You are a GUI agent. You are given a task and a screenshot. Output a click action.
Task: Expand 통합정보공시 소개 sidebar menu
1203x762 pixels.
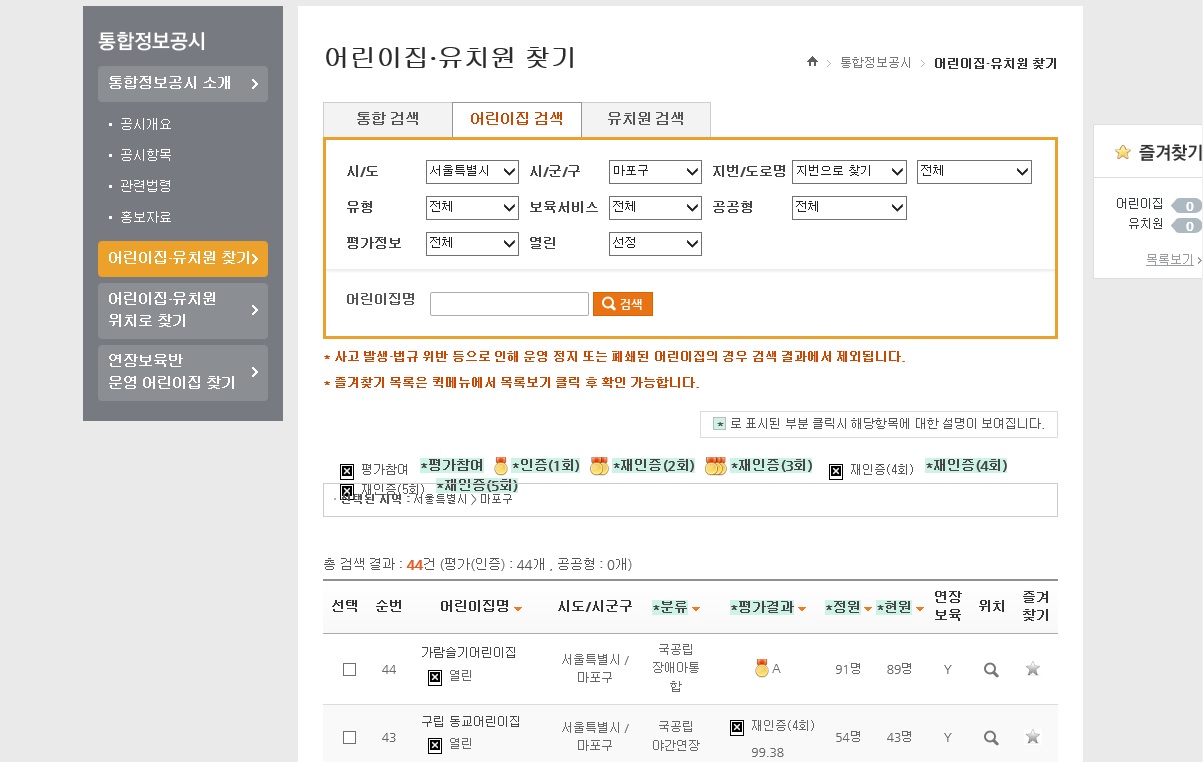(x=183, y=84)
